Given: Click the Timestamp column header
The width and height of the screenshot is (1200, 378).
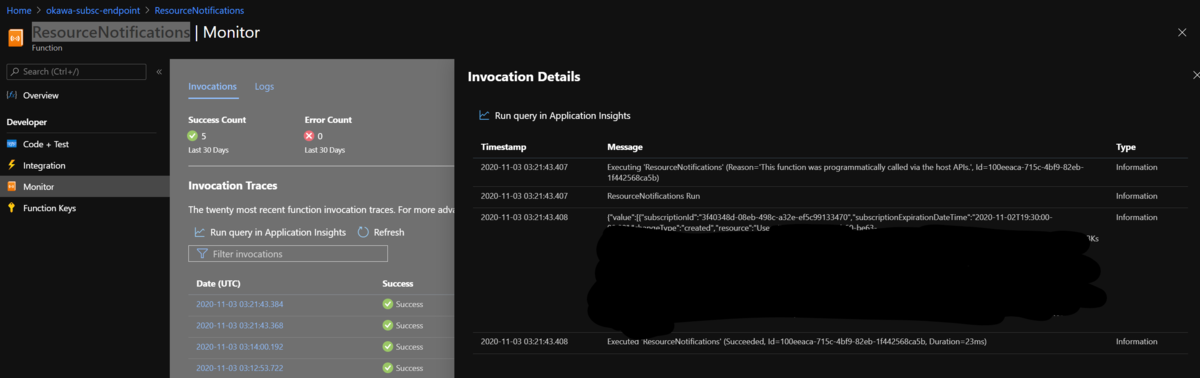Looking at the screenshot, I should pos(503,147).
